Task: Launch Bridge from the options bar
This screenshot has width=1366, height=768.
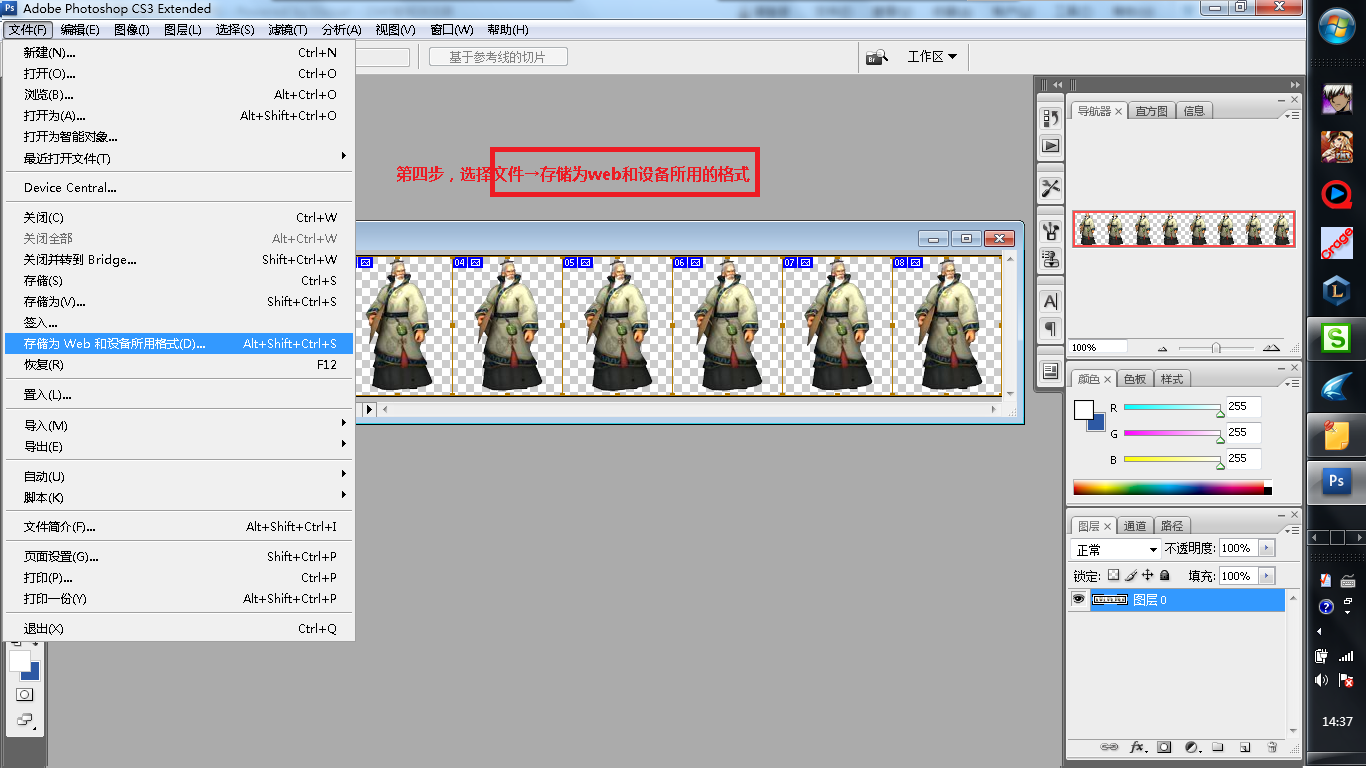Action: click(878, 57)
